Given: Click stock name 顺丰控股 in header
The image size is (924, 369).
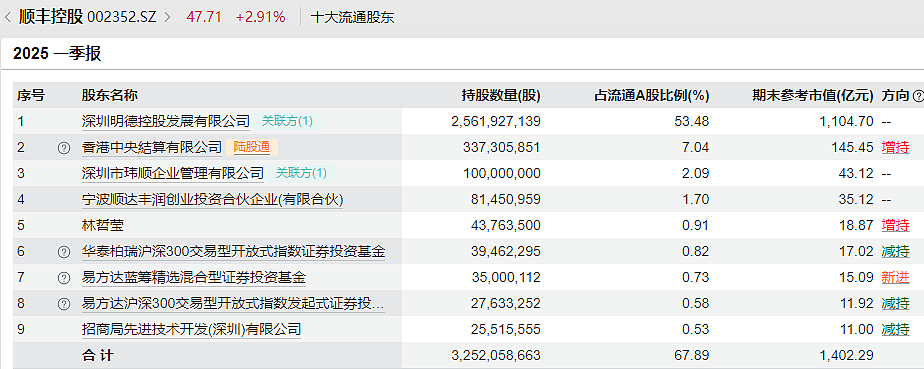Looking at the screenshot, I should coord(51,17).
